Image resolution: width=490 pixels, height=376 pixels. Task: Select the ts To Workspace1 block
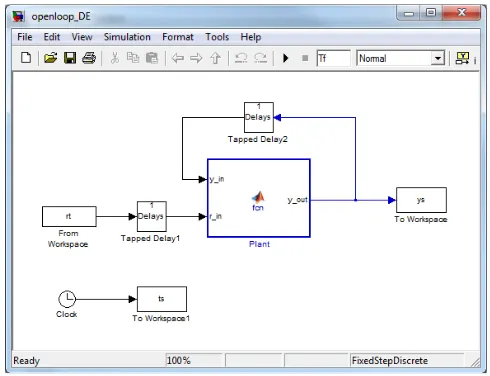tap(162, 299)
